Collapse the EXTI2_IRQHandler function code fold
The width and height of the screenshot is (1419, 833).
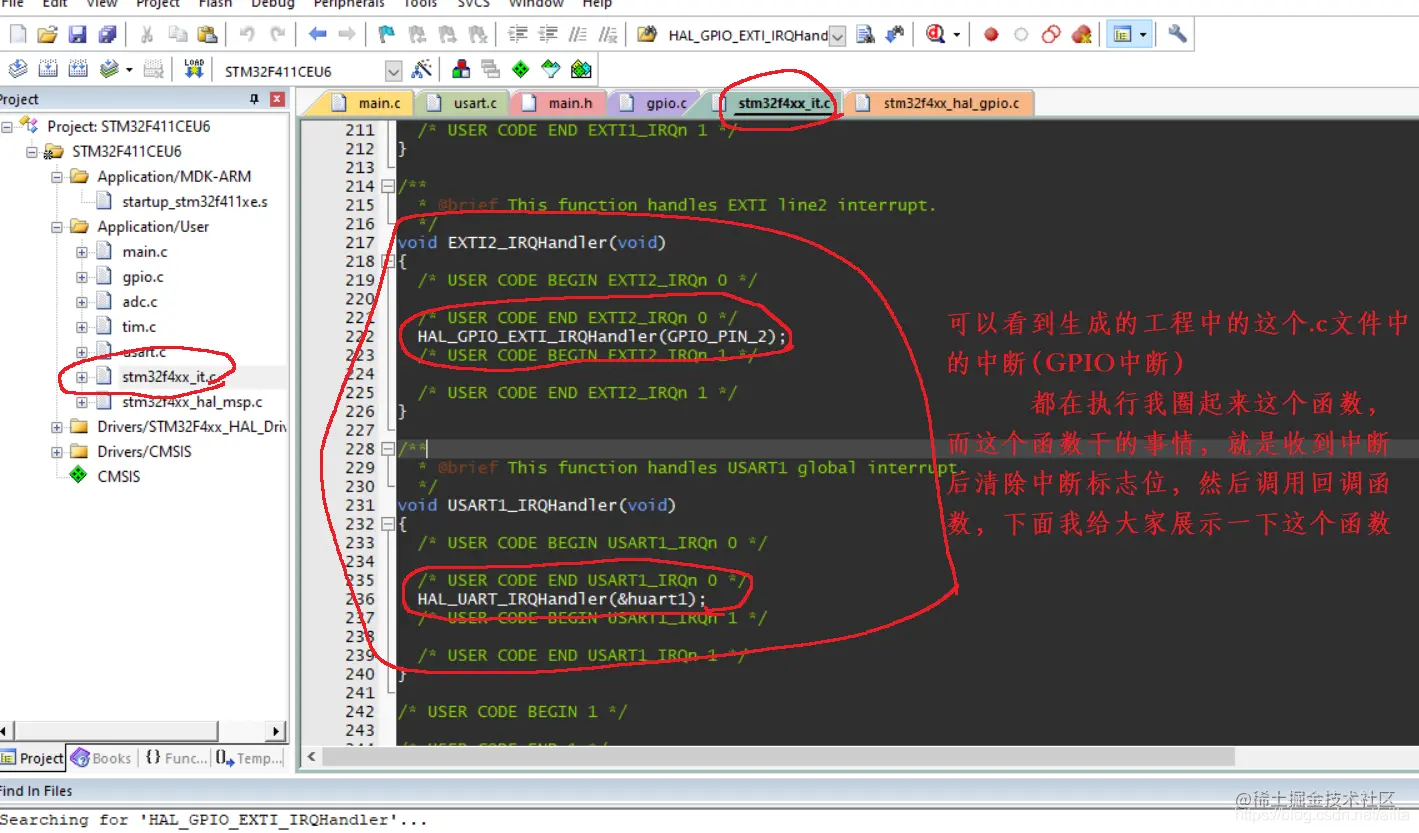[388, 262]
